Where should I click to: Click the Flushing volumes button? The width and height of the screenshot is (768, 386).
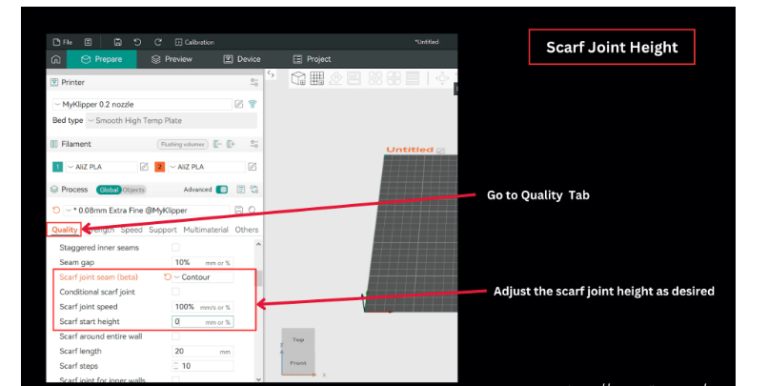182,144
